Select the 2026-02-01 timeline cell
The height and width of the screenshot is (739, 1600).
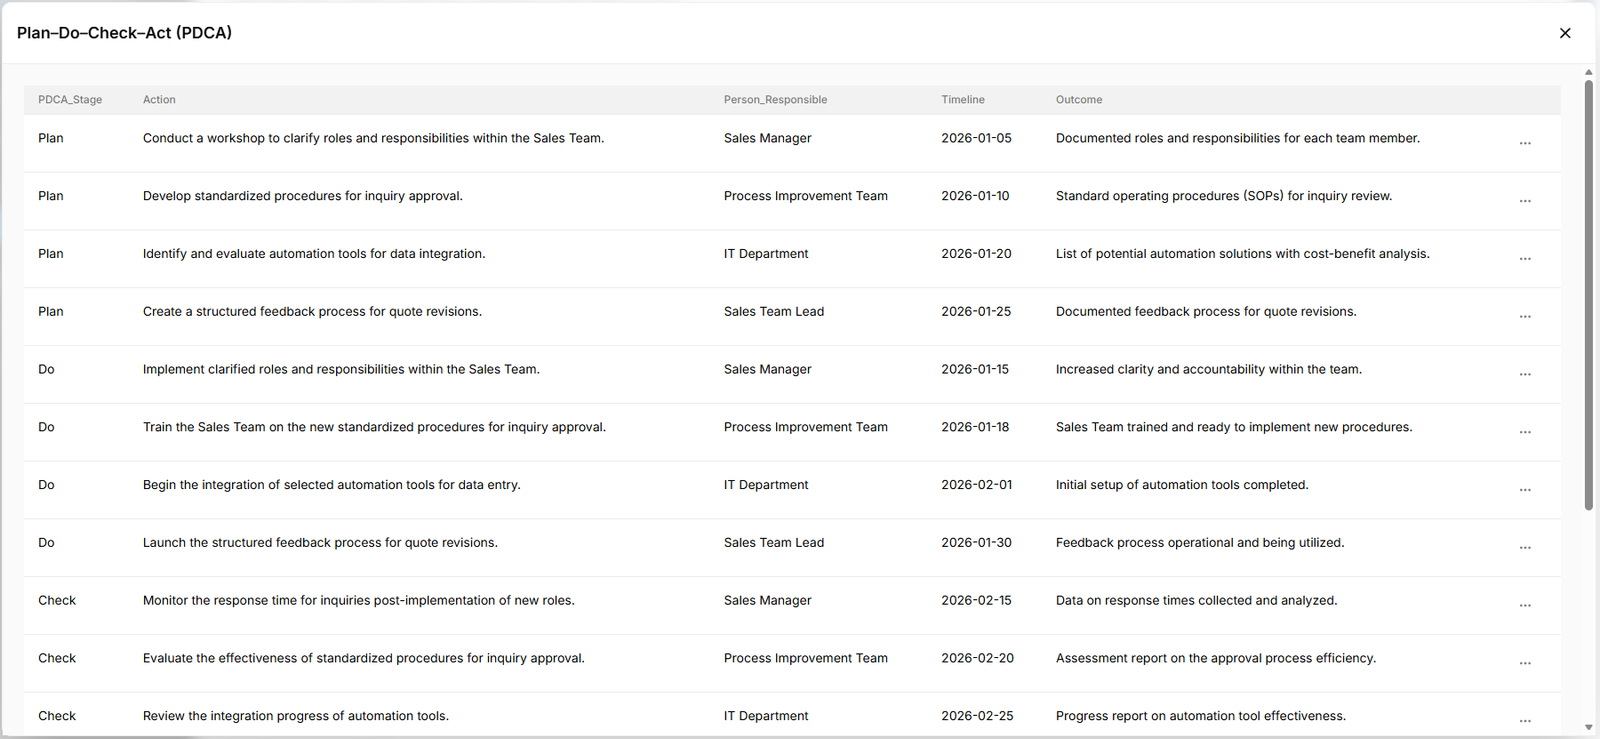pyautogui.click(x=976, y=485)
